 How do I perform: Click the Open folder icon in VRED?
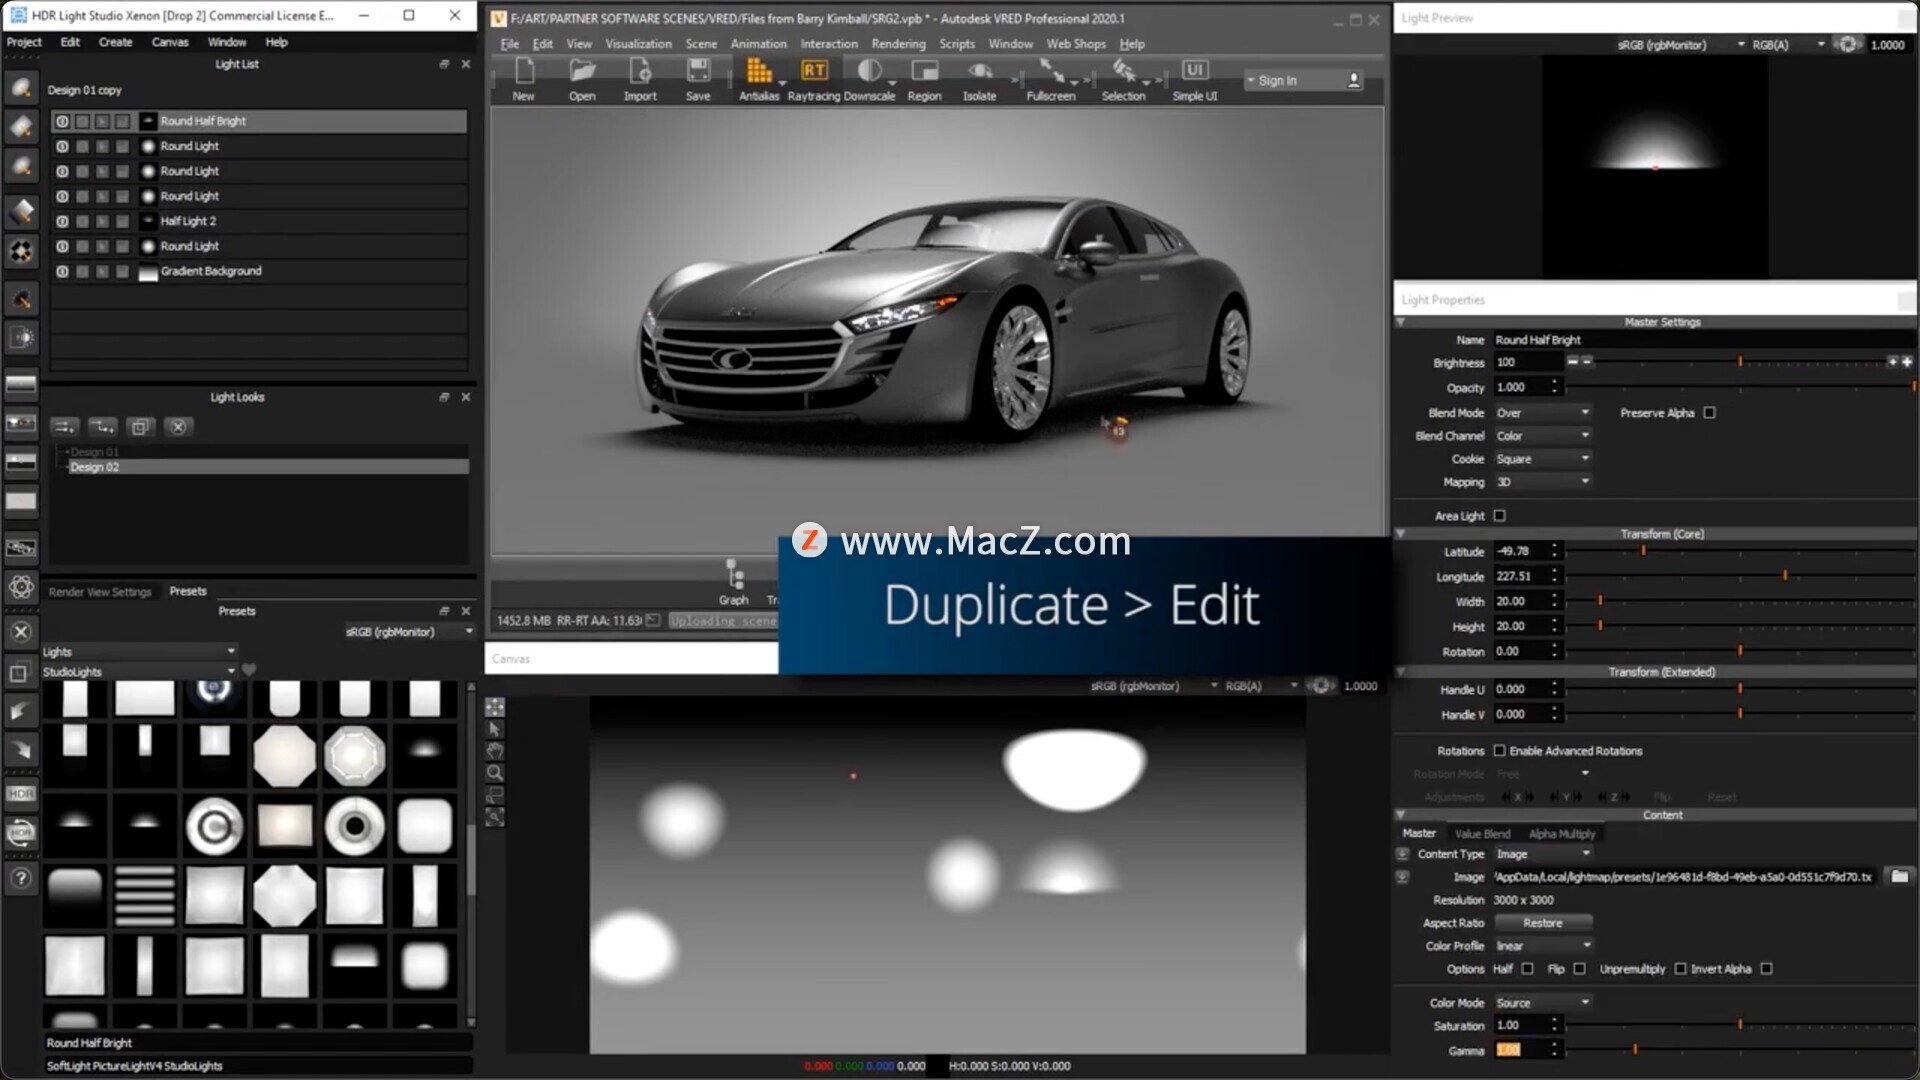coord(582,71)
